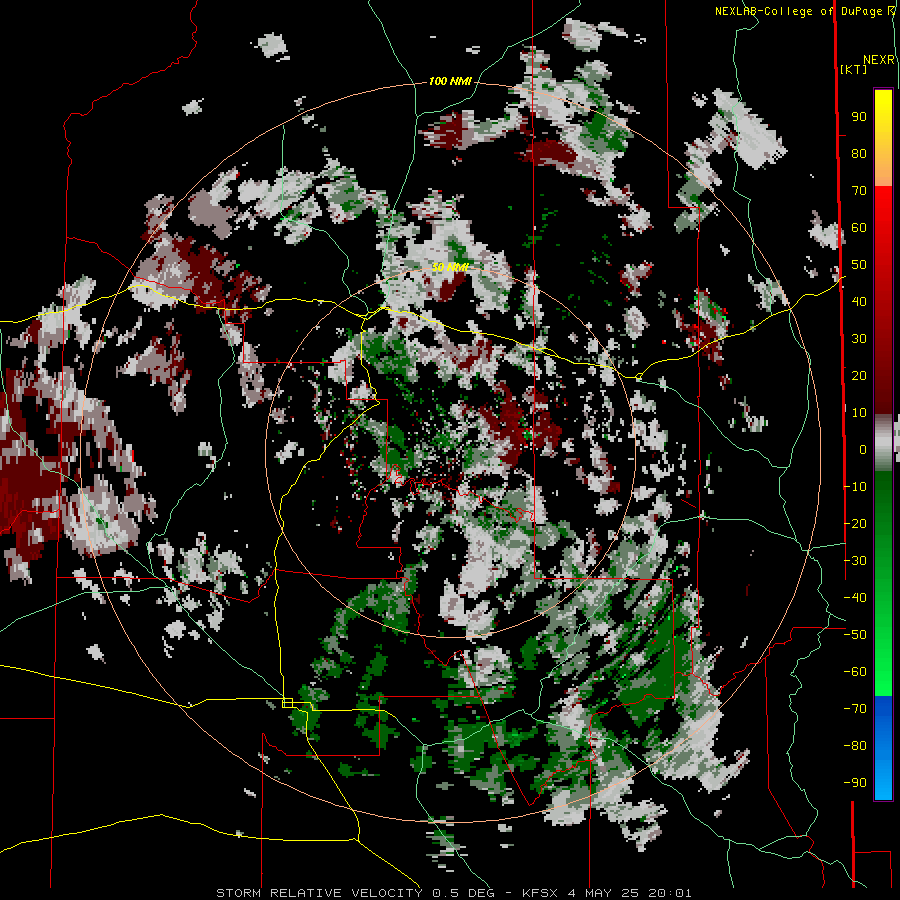Screen dimensions: 900x900
Task: Click the -40 value on velocity scale
Action: point(855,598)
